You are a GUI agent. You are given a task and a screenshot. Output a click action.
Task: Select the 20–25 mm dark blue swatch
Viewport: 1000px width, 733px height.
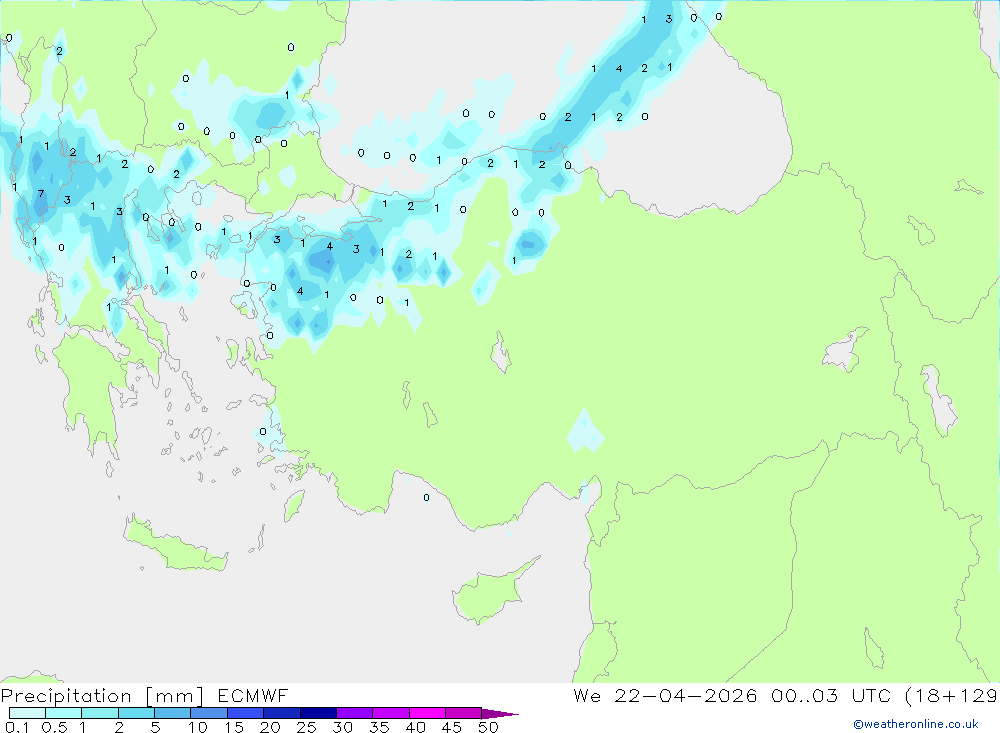click(x=281, y=713)
